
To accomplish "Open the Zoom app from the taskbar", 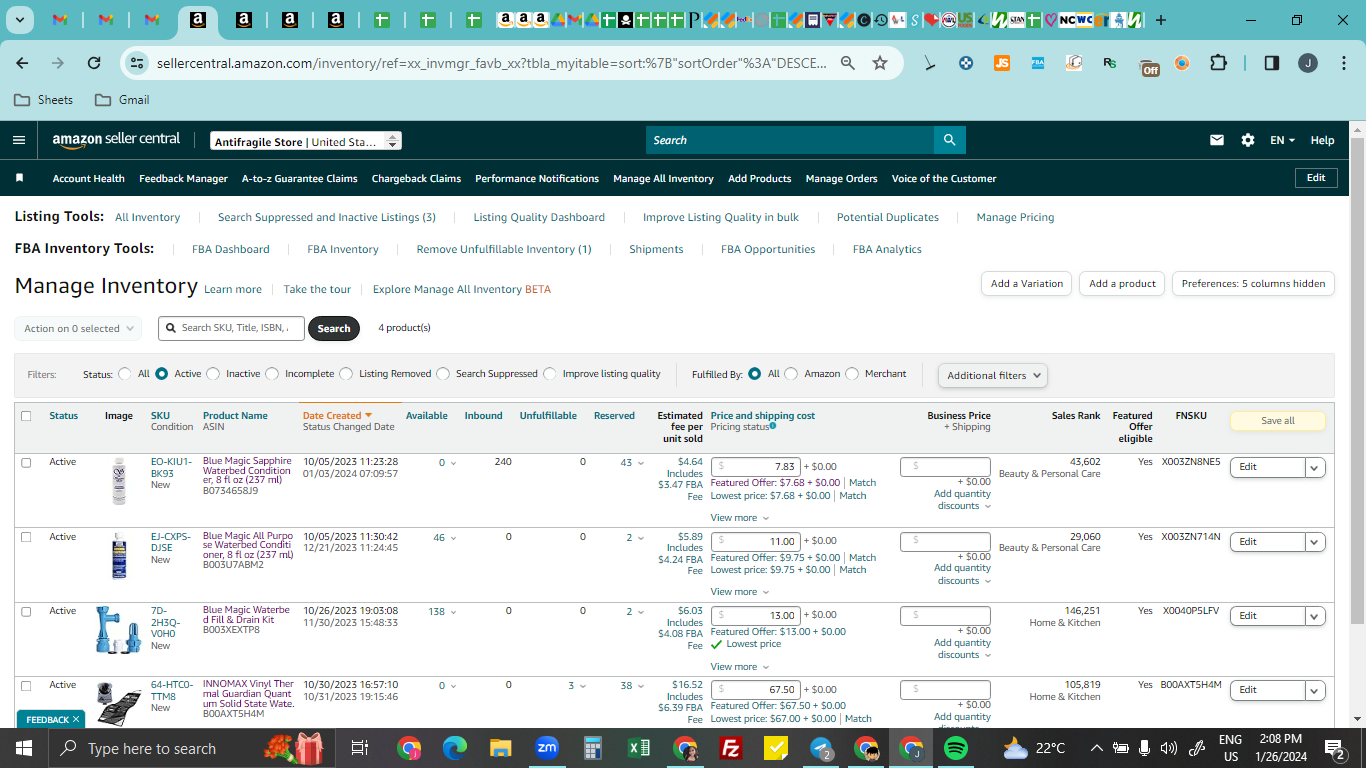I will (547, 748).
